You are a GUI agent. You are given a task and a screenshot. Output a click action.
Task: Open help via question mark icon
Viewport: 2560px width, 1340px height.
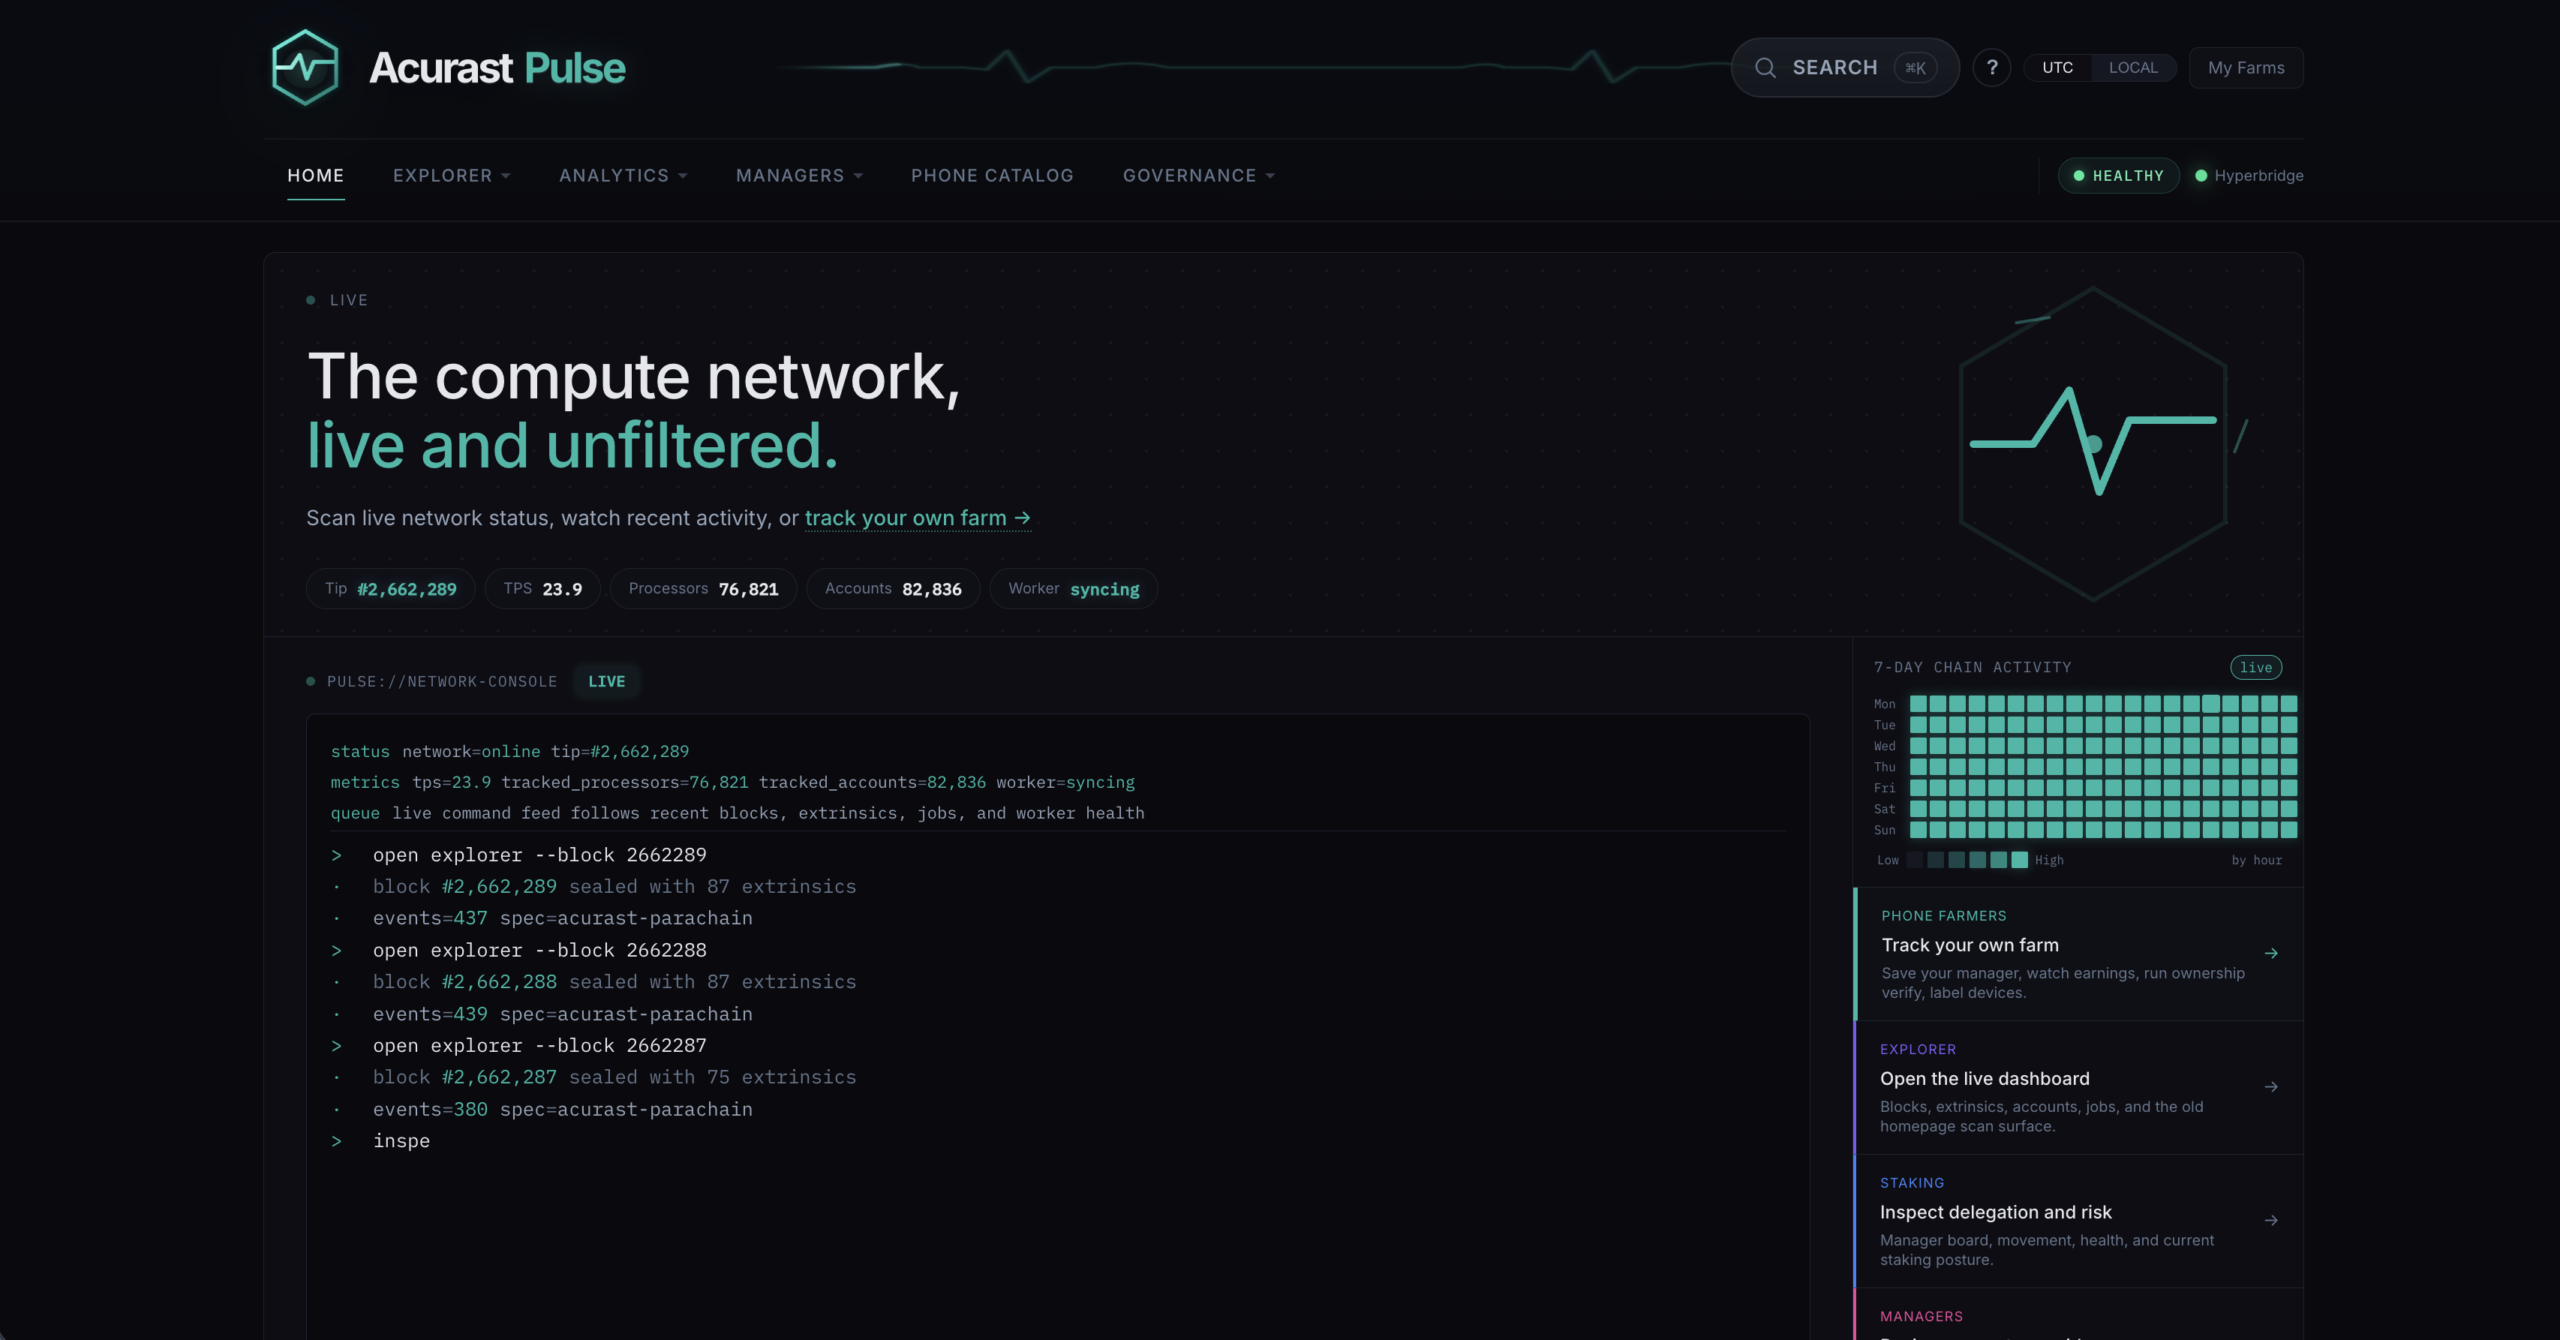(x=1992, y=67)
